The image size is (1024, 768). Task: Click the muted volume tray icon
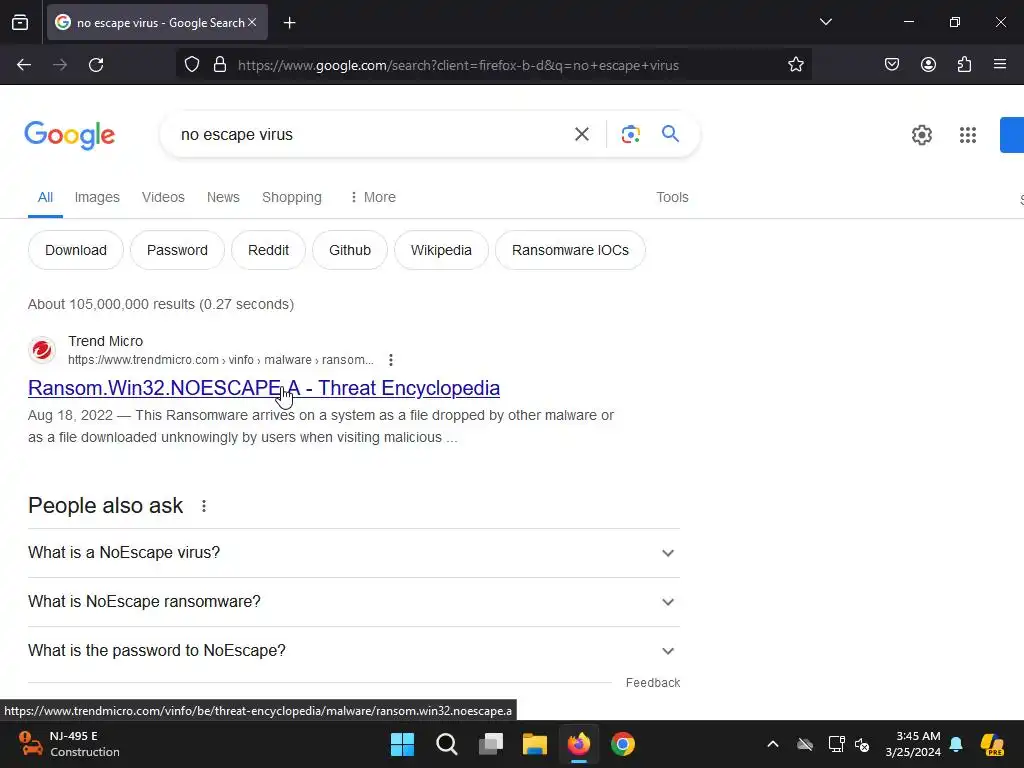tap(863, 744)
